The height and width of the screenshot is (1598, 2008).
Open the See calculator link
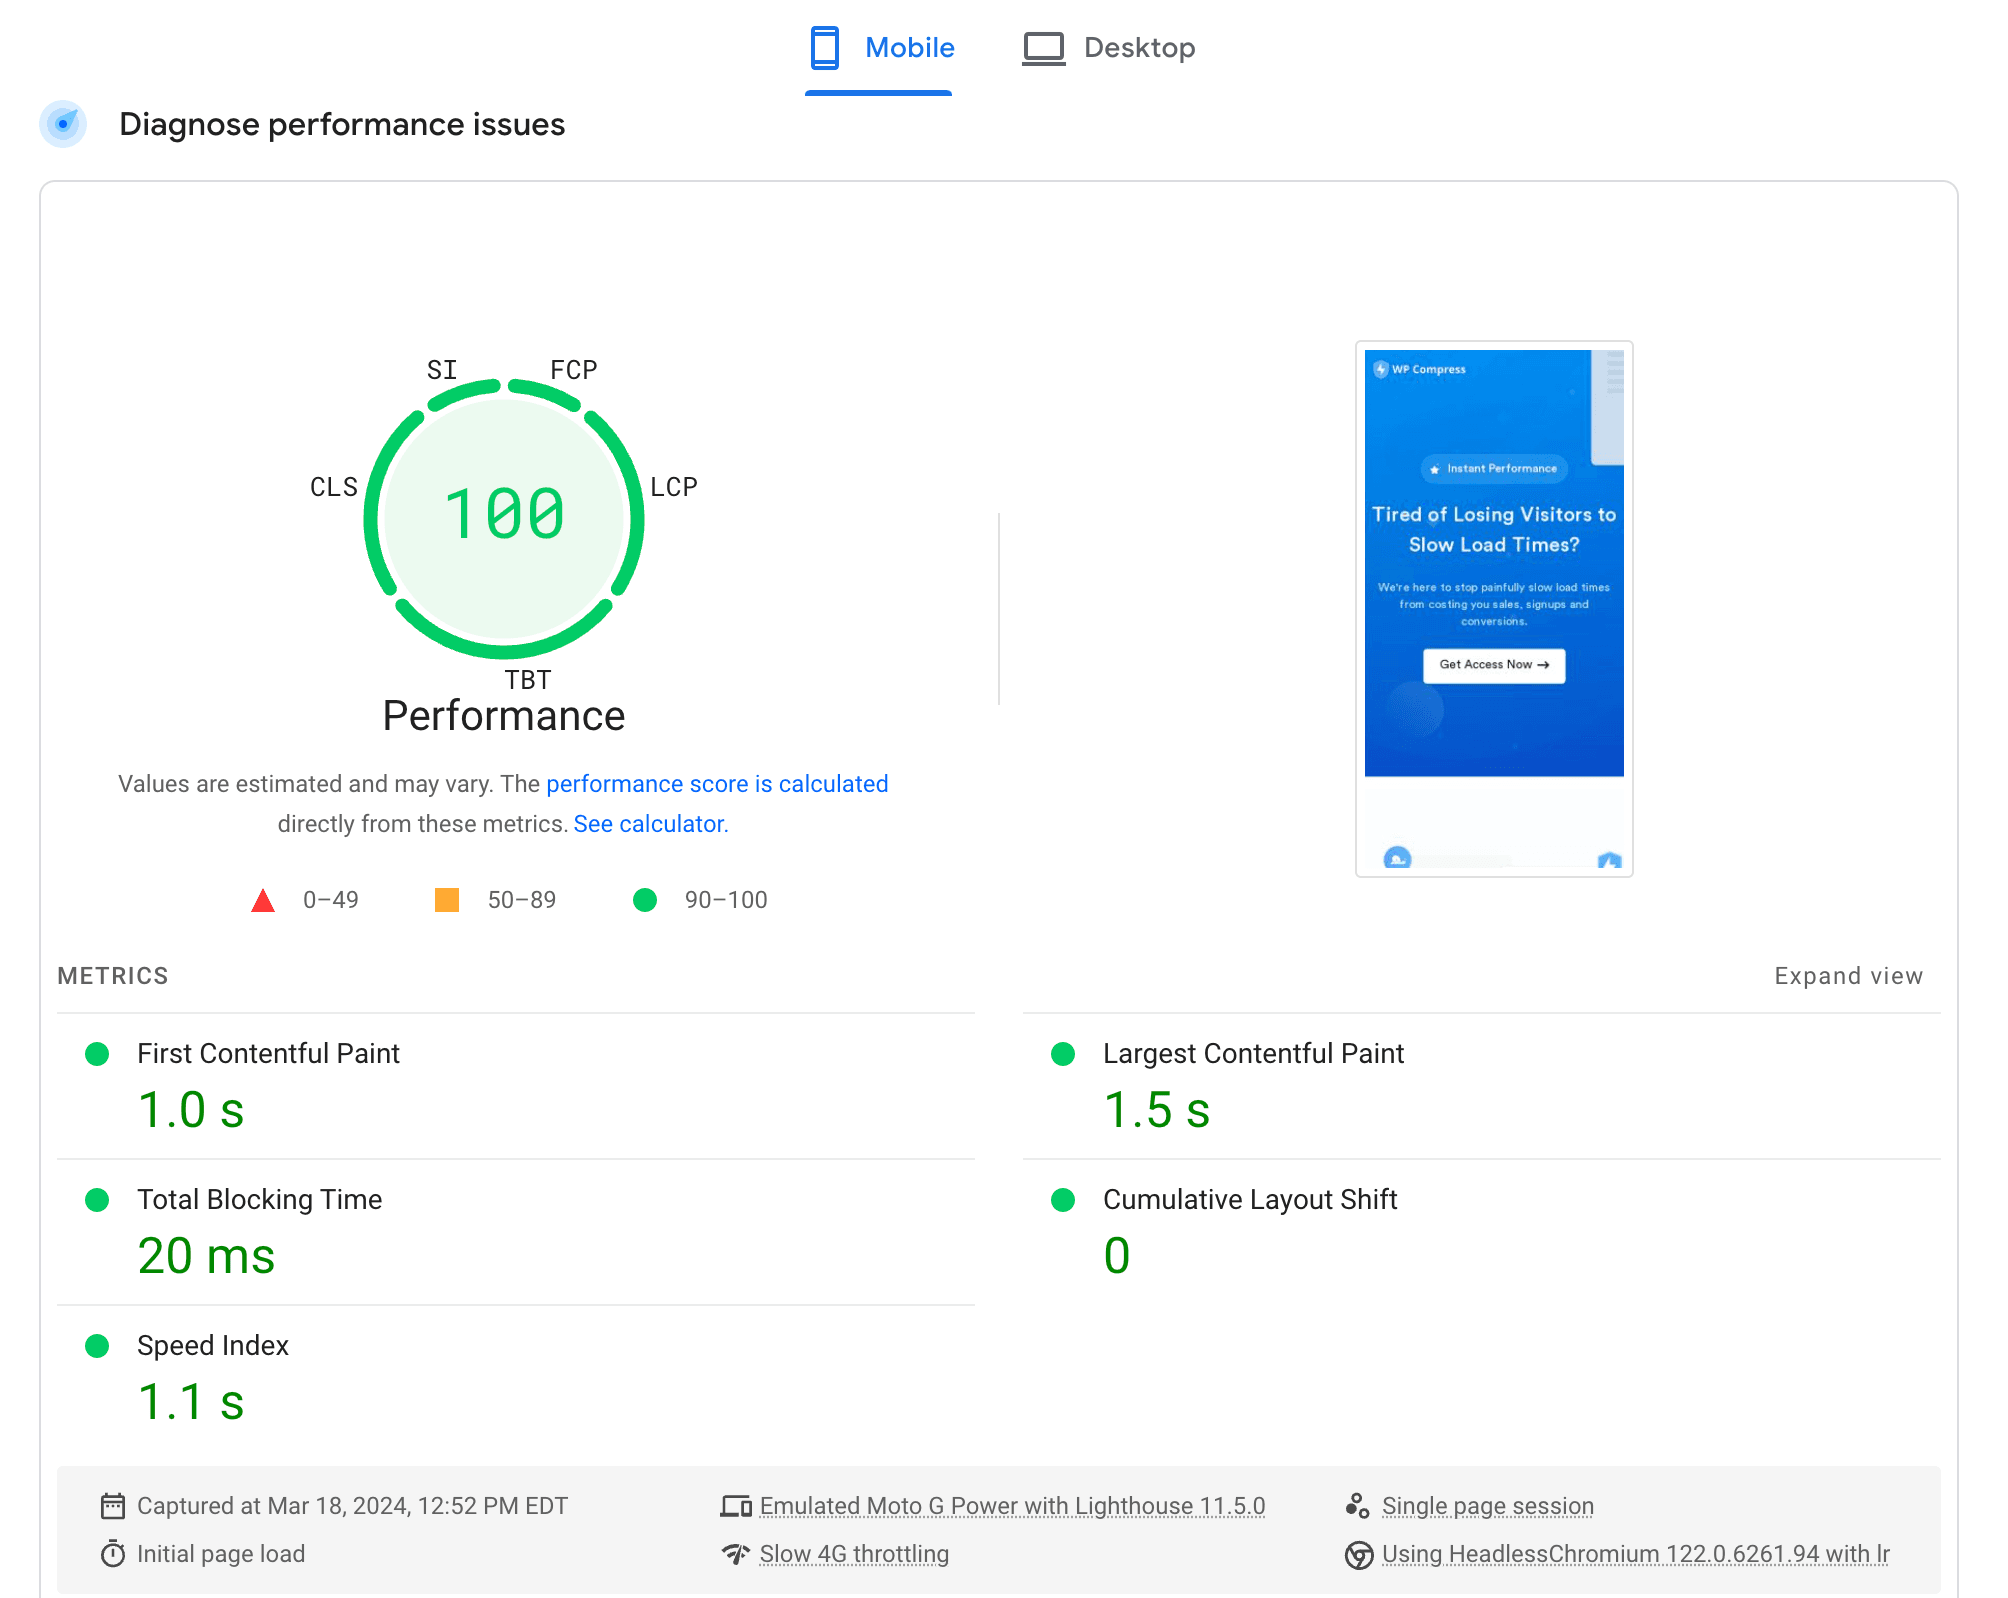tap(648, 823)
